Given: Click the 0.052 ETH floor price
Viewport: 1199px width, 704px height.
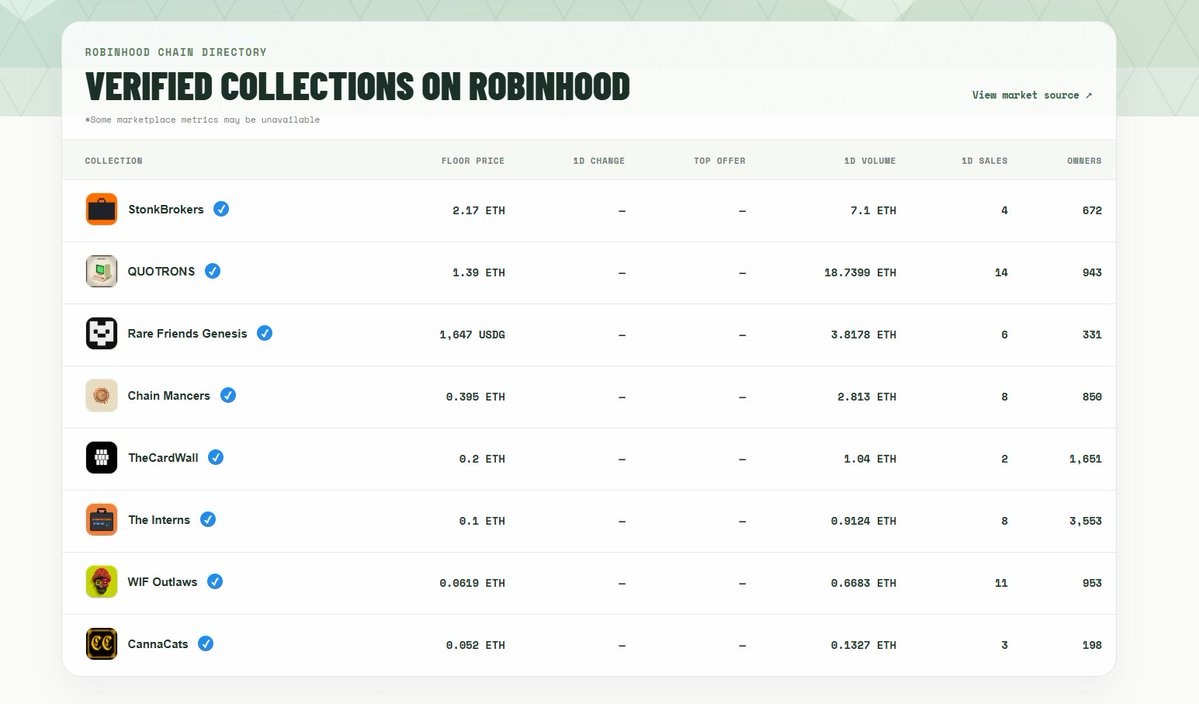Looking at the screenshot, I should tap(476, 644).
